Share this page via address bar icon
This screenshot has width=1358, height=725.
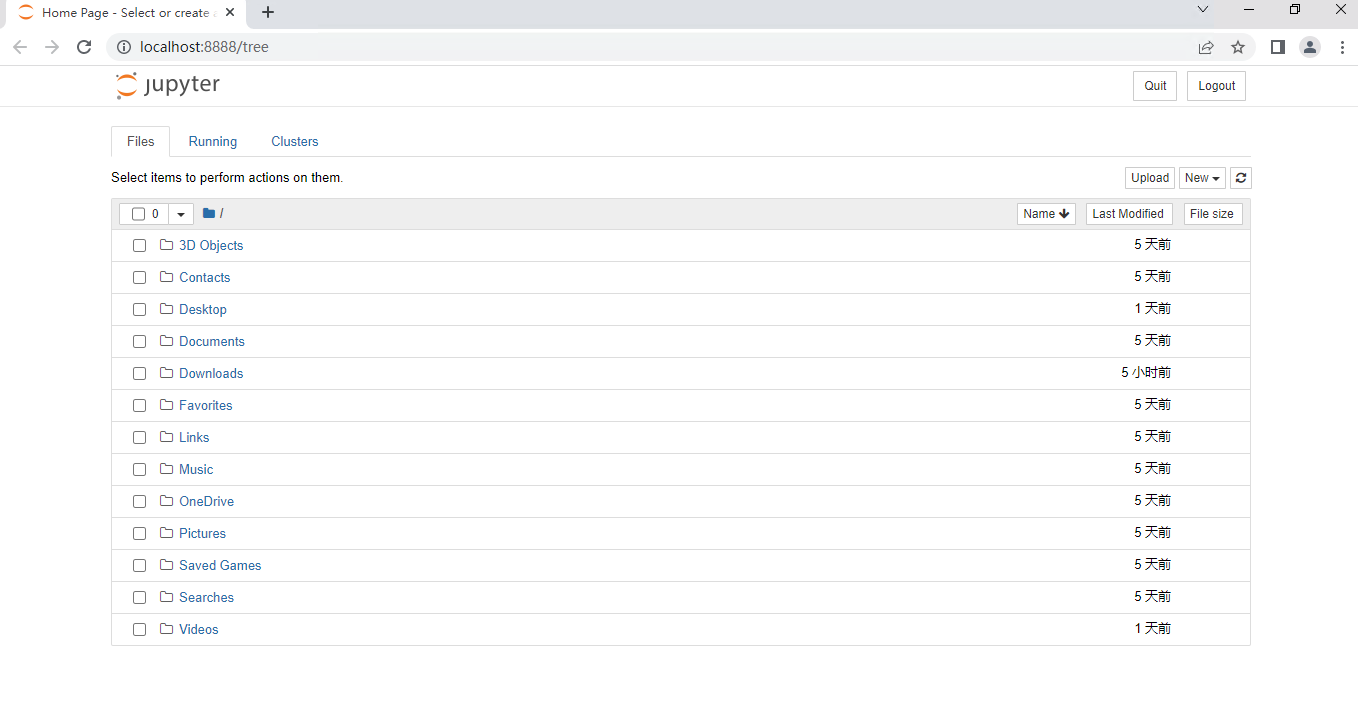tap(1206, 47)
